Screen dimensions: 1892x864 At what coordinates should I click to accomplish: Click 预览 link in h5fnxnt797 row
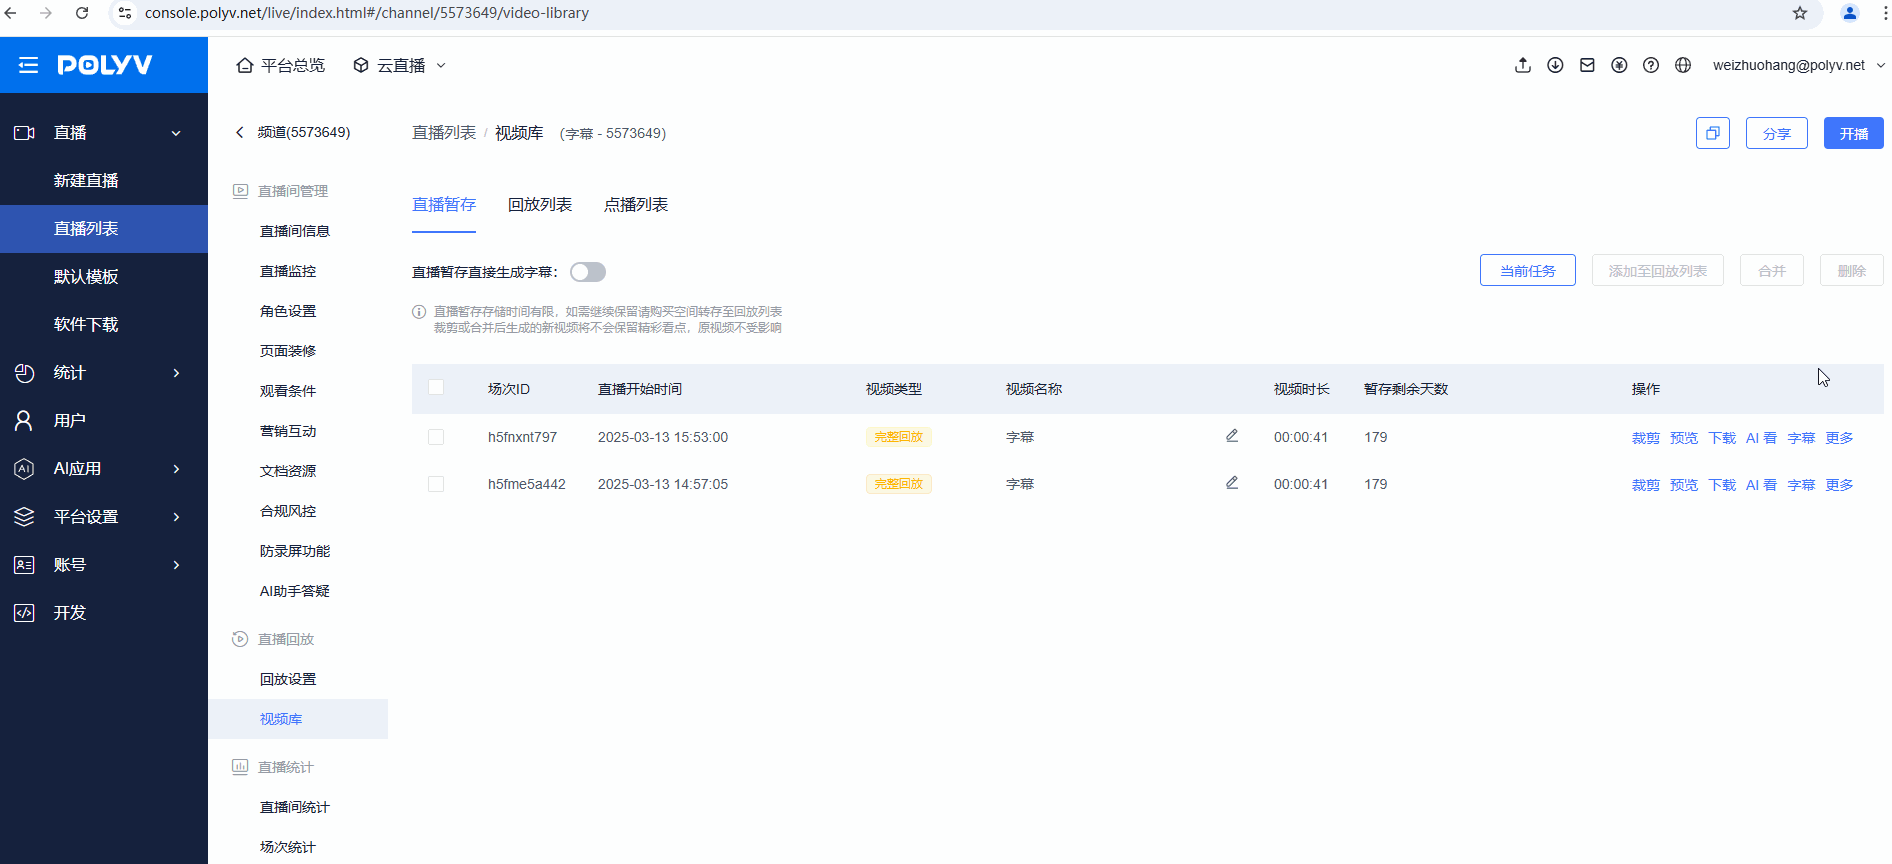point(1684,438)
